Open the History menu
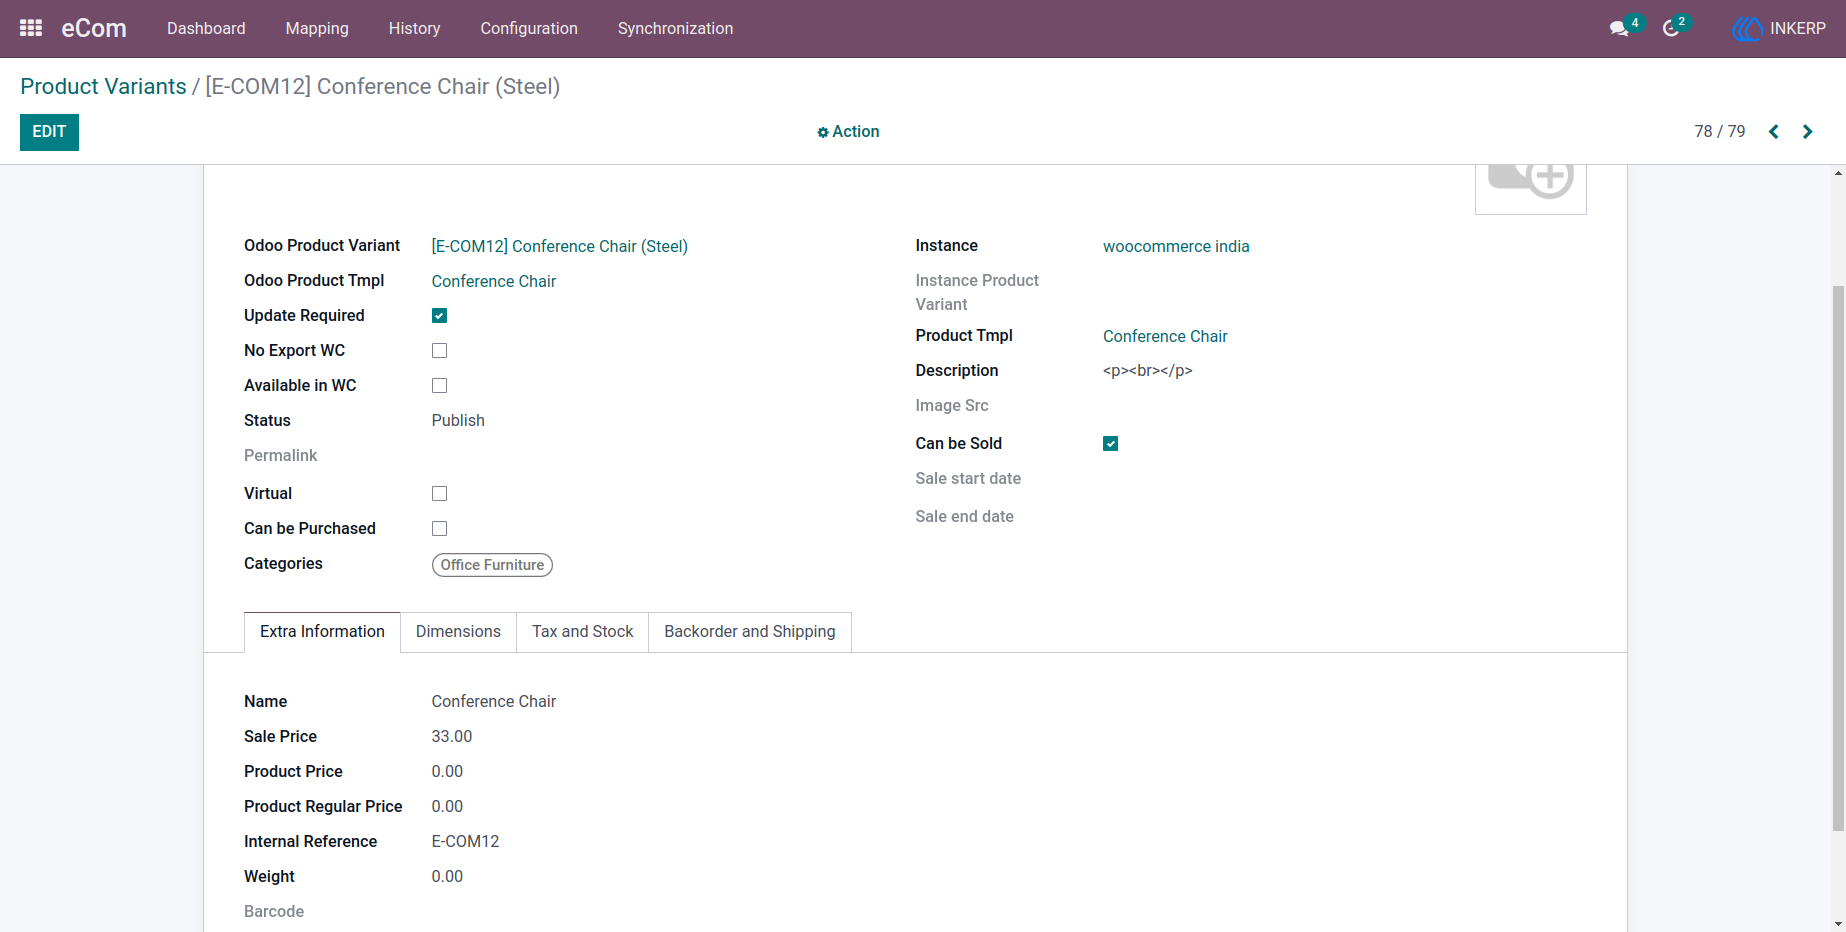The width and height of the screenshot is (1846, 932). (x=414, y=29)
